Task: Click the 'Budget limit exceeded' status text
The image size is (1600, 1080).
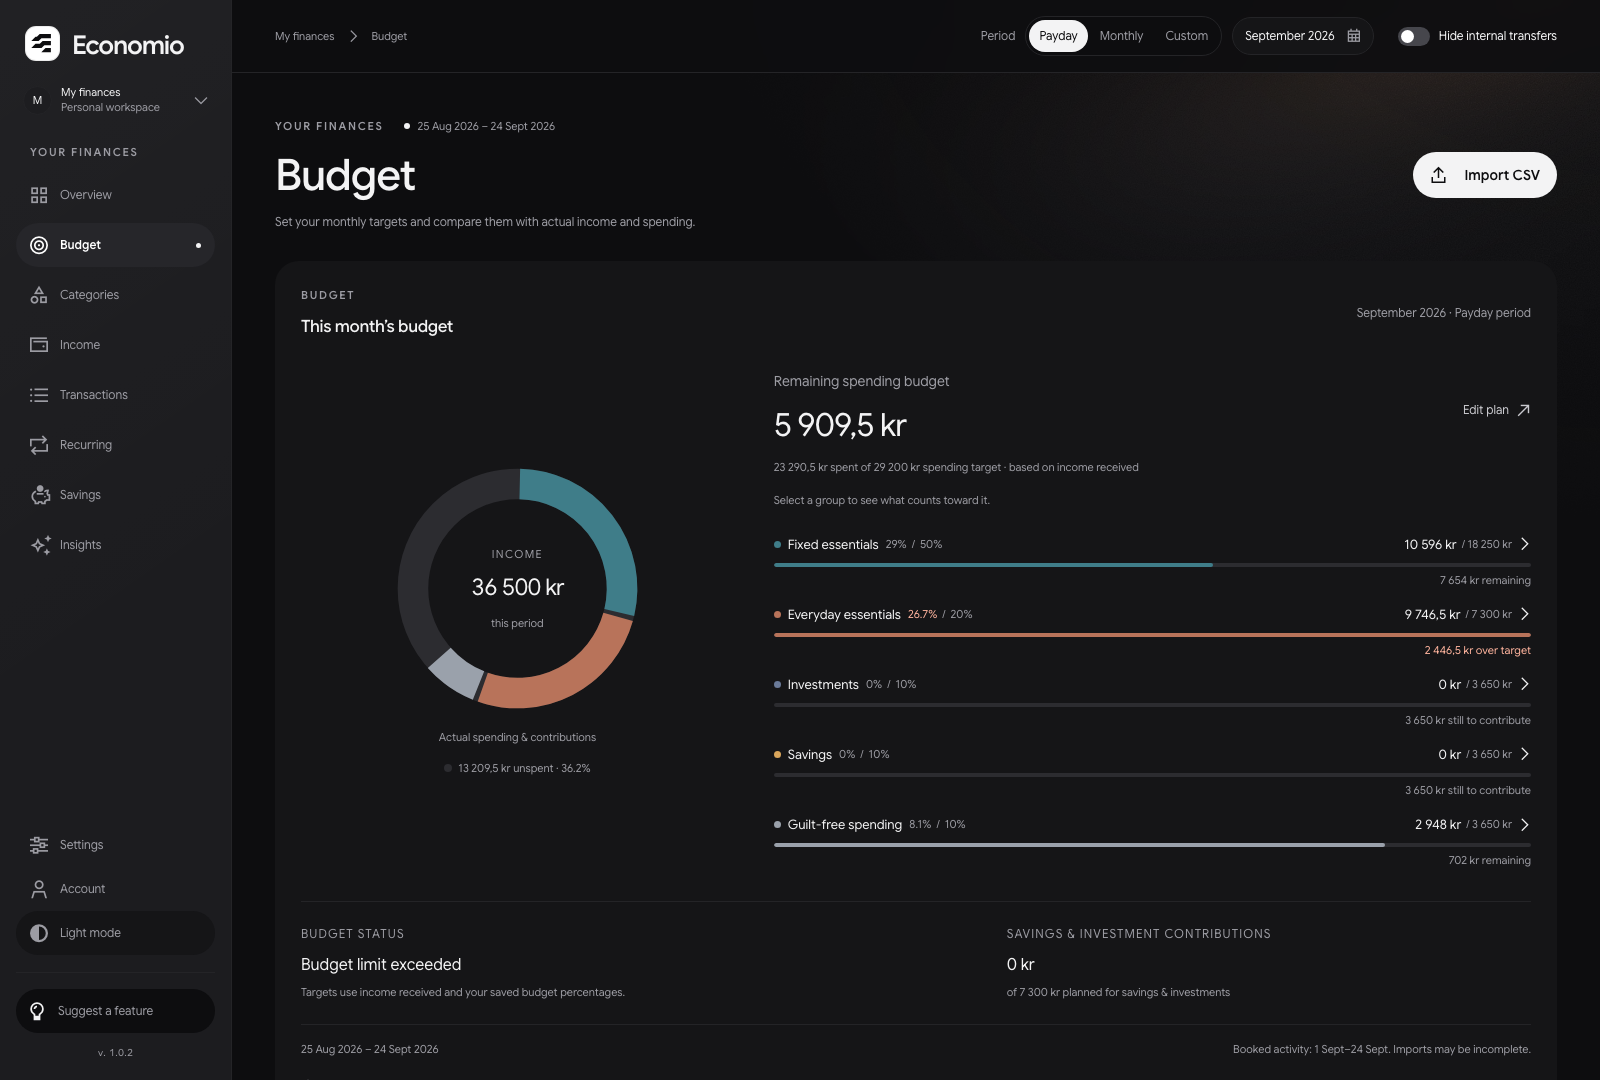Action: 381,964
